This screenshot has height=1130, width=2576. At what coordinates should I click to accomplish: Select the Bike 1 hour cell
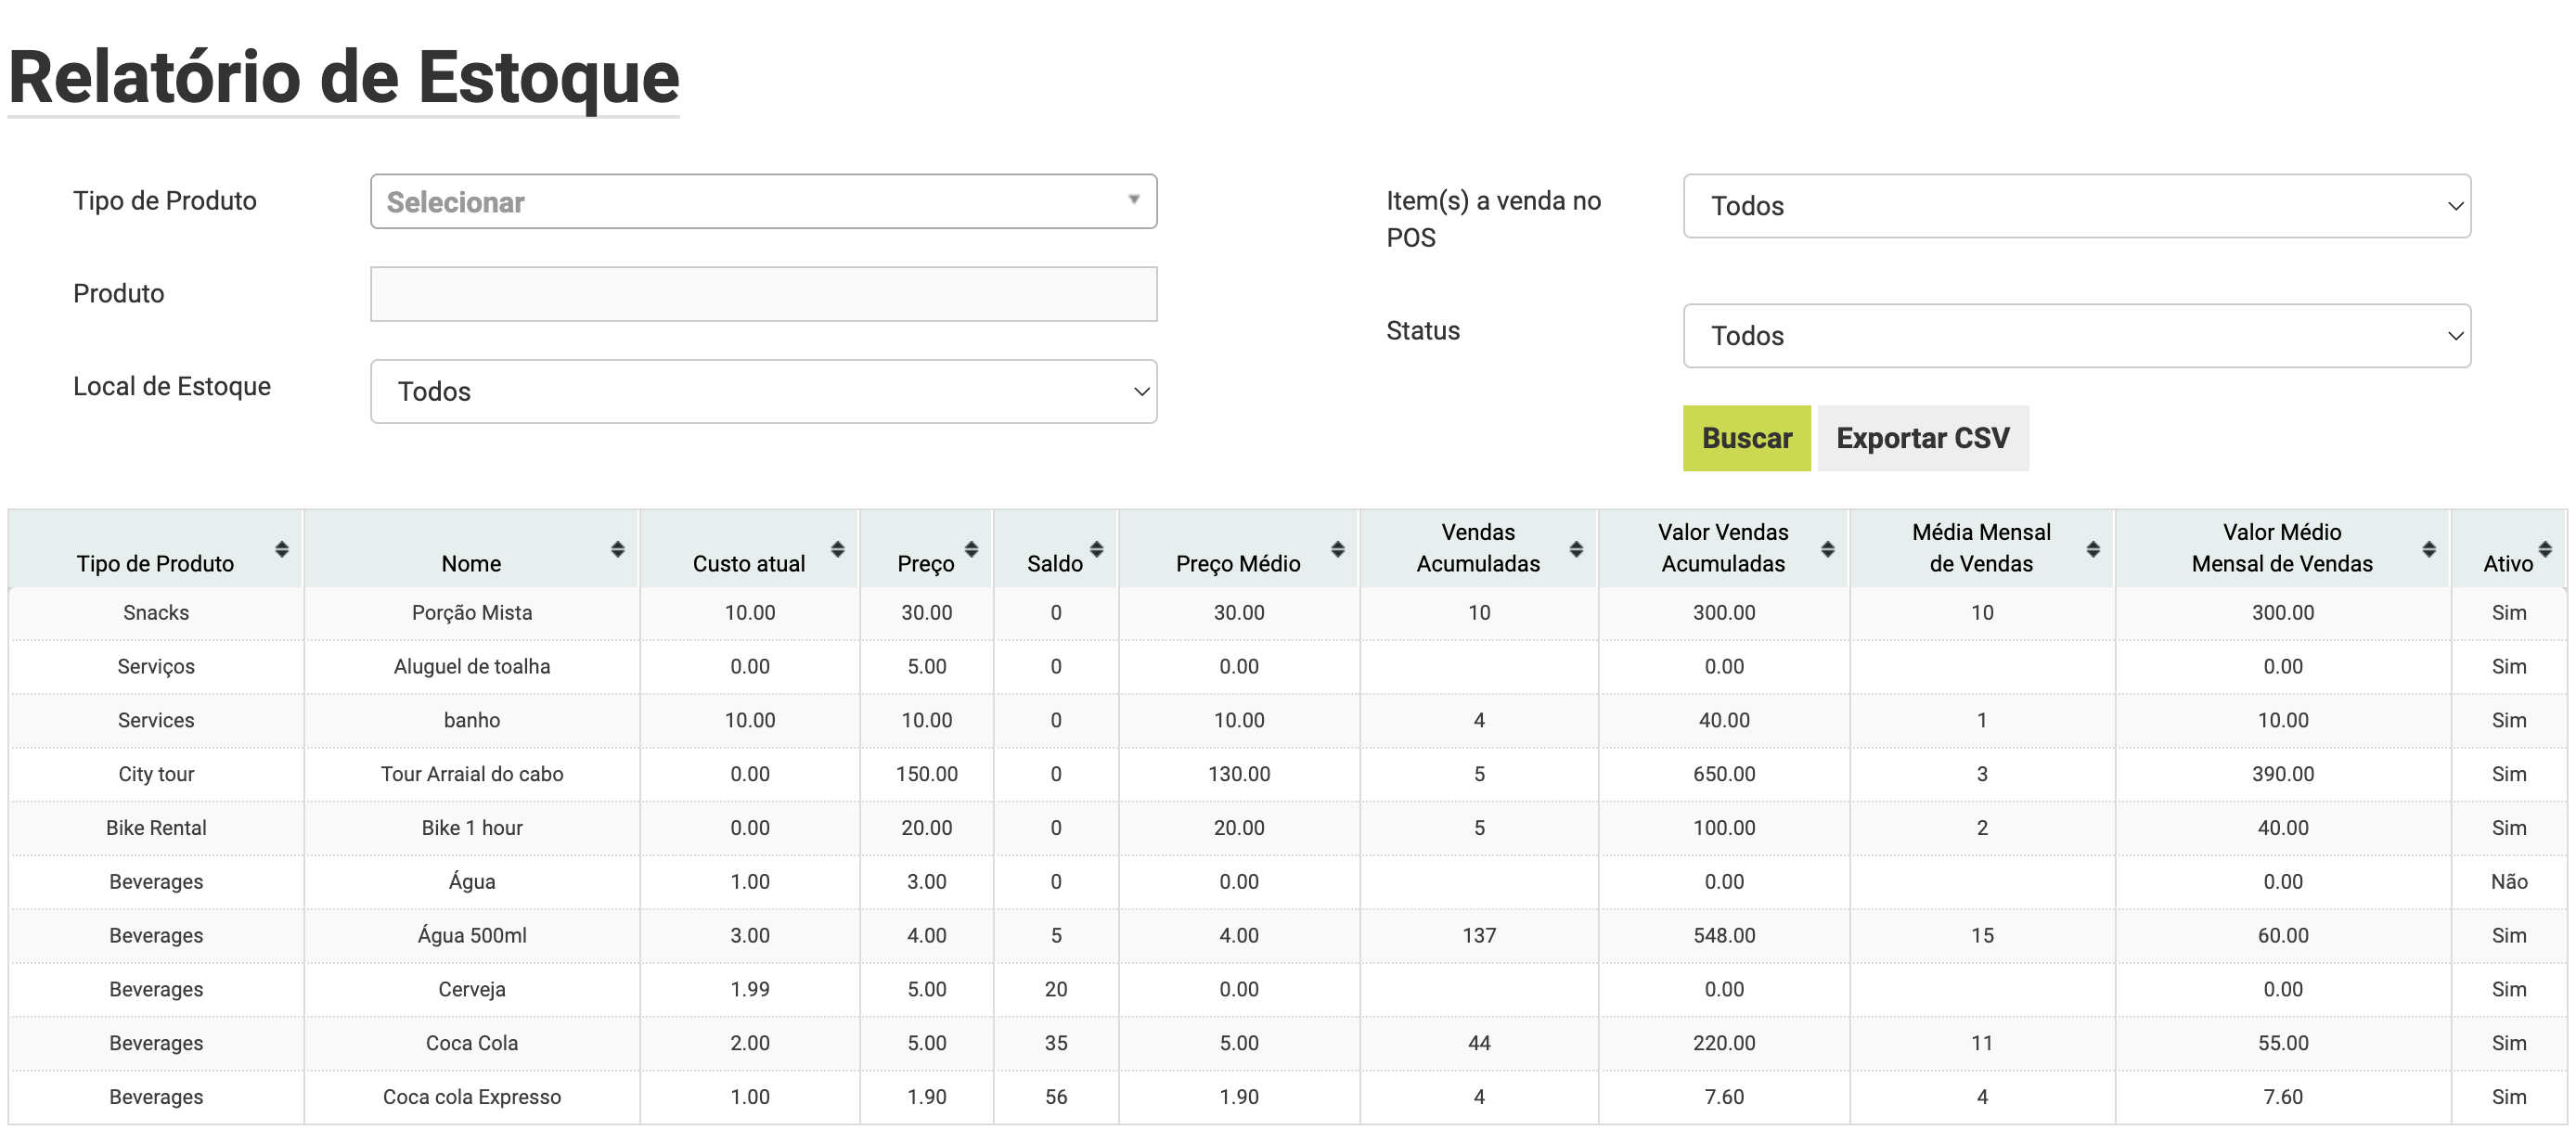click(472, 828)
